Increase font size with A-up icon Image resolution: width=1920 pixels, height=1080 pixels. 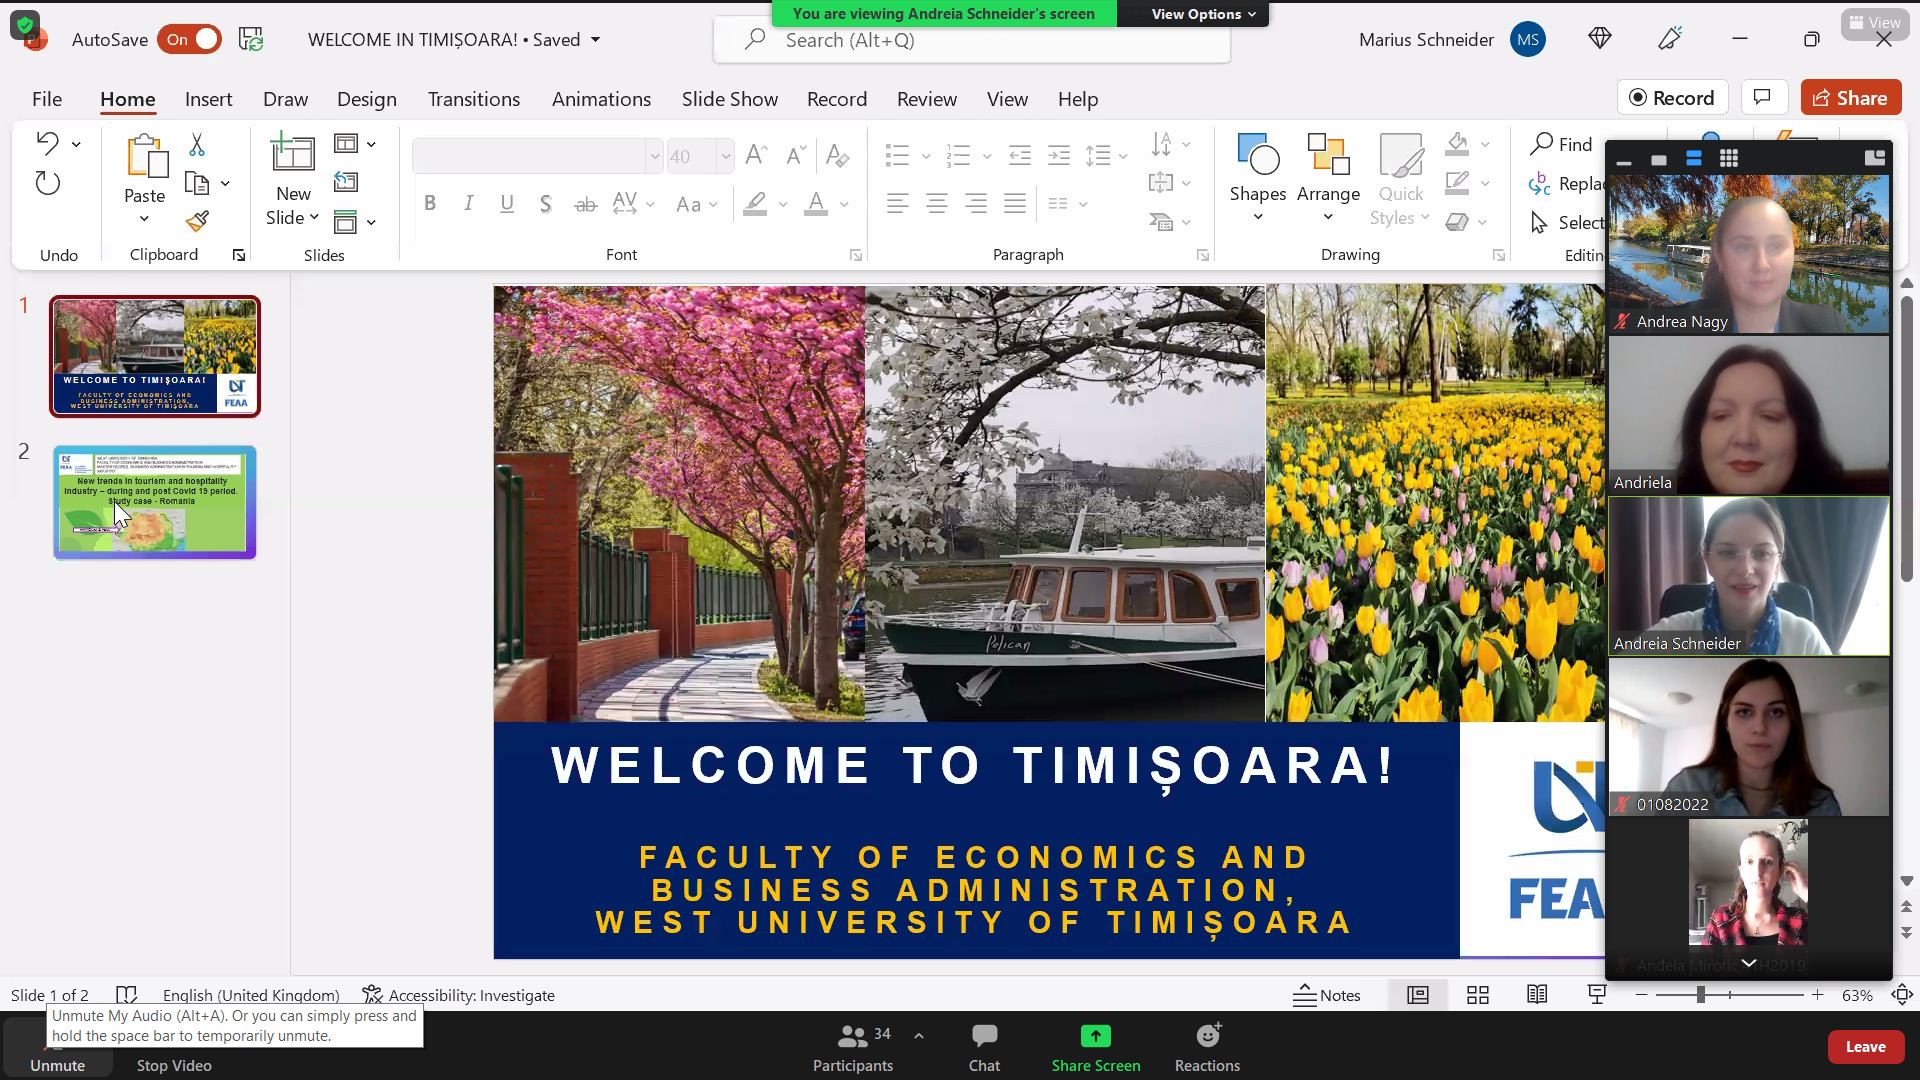click(x=756, y=155)
